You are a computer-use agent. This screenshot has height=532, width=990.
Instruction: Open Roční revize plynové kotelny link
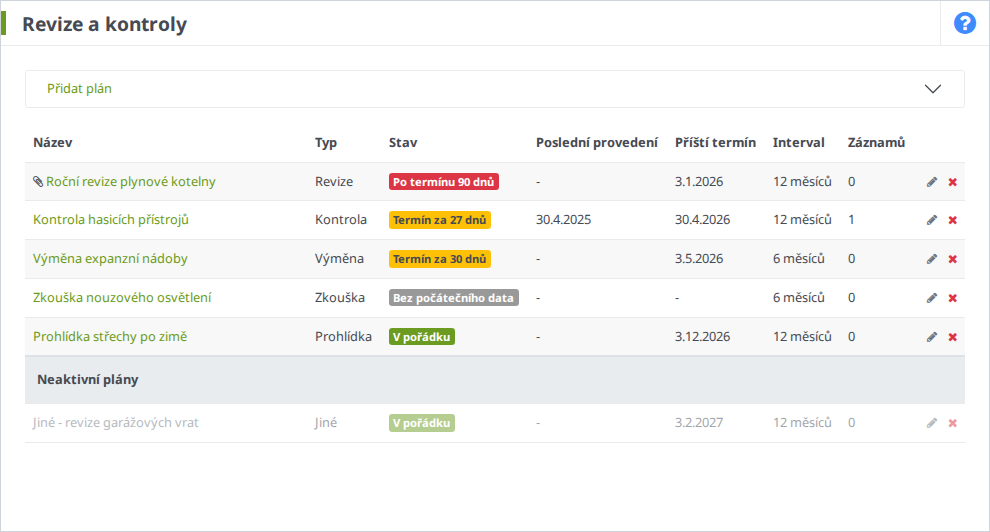pyautogui.click(x=131, y=182)
